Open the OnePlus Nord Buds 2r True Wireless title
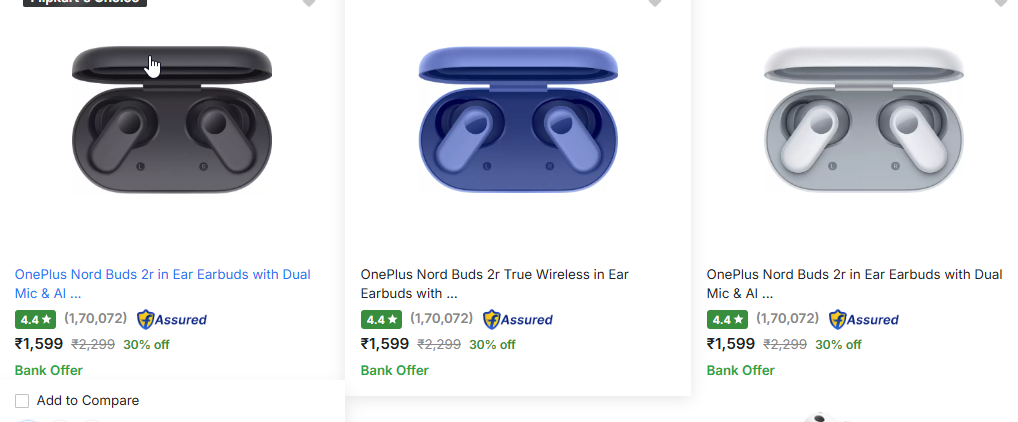The image size is (1018, 422). [x=495, y=284]
